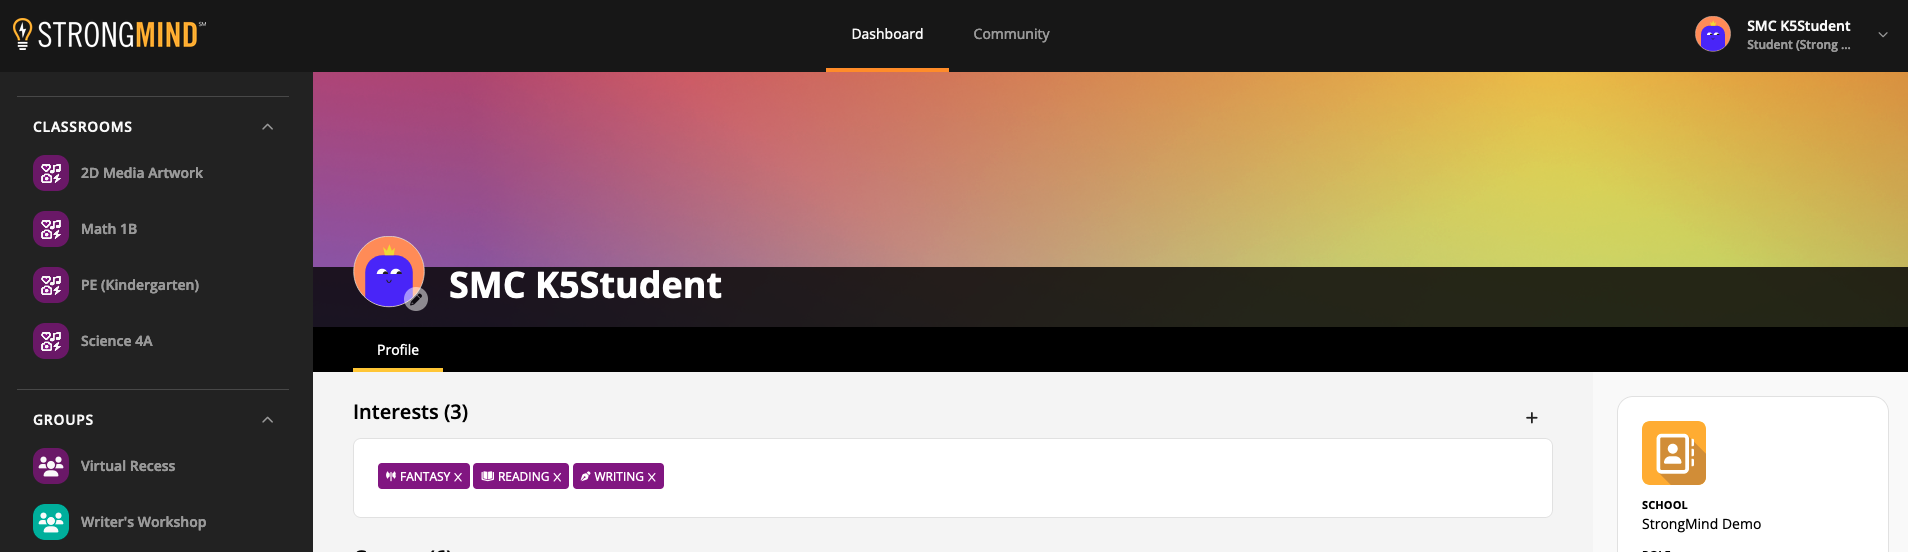Click the StrongMind logo
Image resolution: width=1908 pixels, height=552 pixels.
(109, 34)
